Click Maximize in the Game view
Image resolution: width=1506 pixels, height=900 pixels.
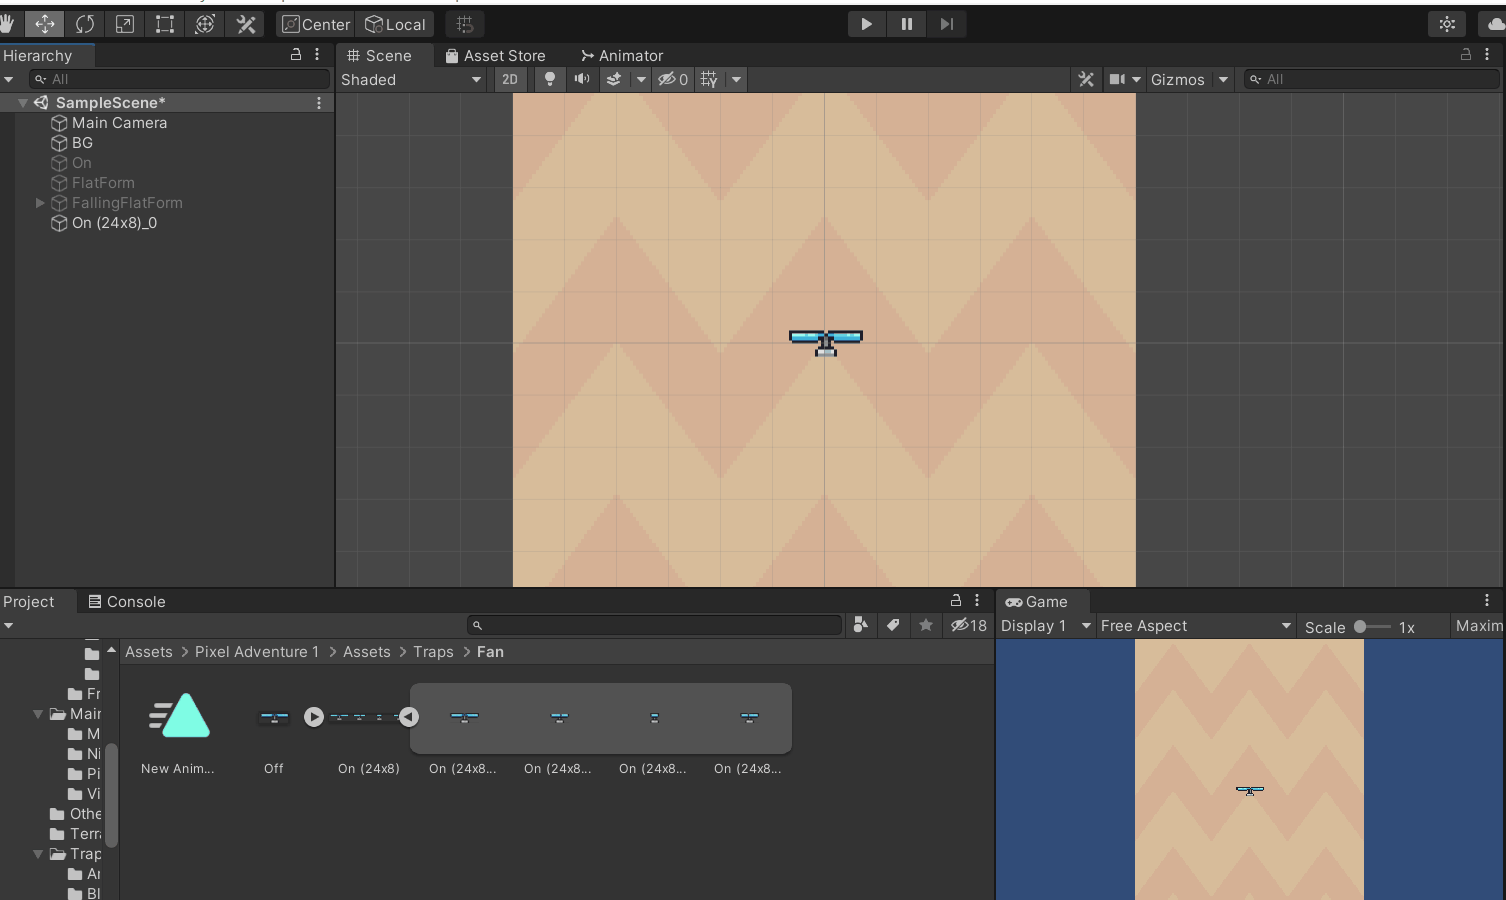[1478, 625]
